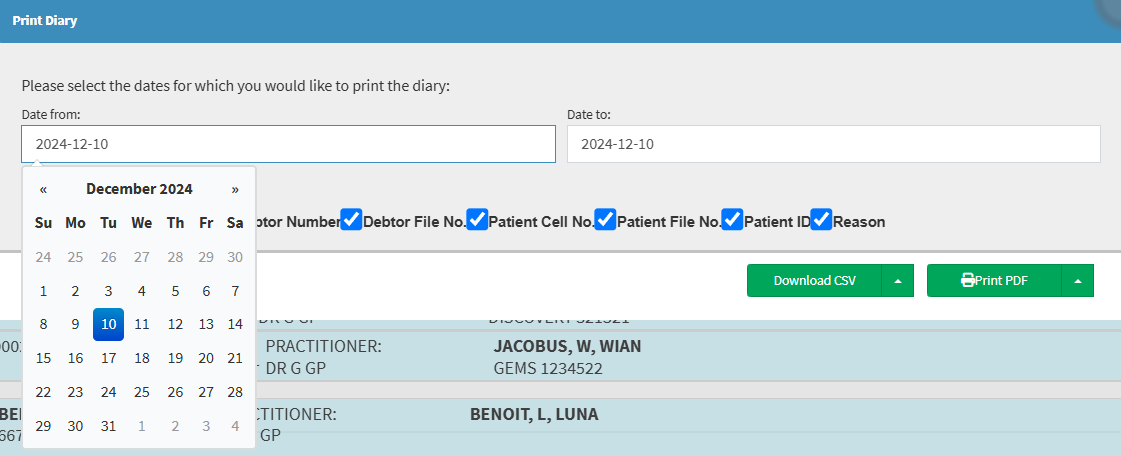The width and height of the screenshot is (1121, 456).
Task: Toggle the Debtor File No. checkbox
Action: [351, 220]
